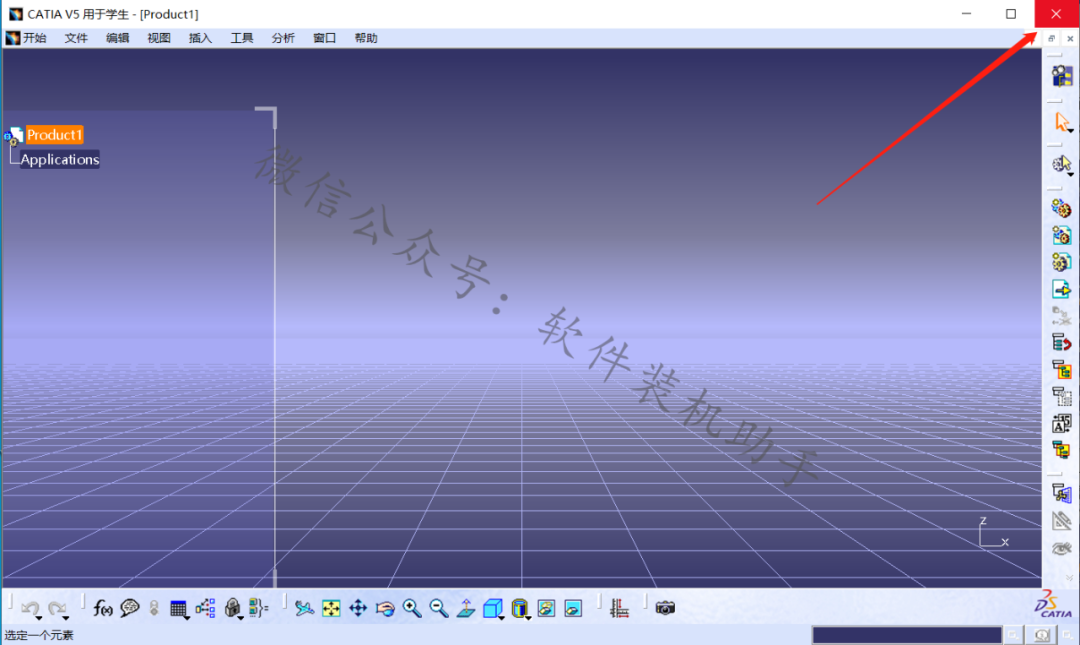This screenshot has width=1080, height=645.
Task: Expand right toolbar overflow chevron
Action: [1069, 577]
